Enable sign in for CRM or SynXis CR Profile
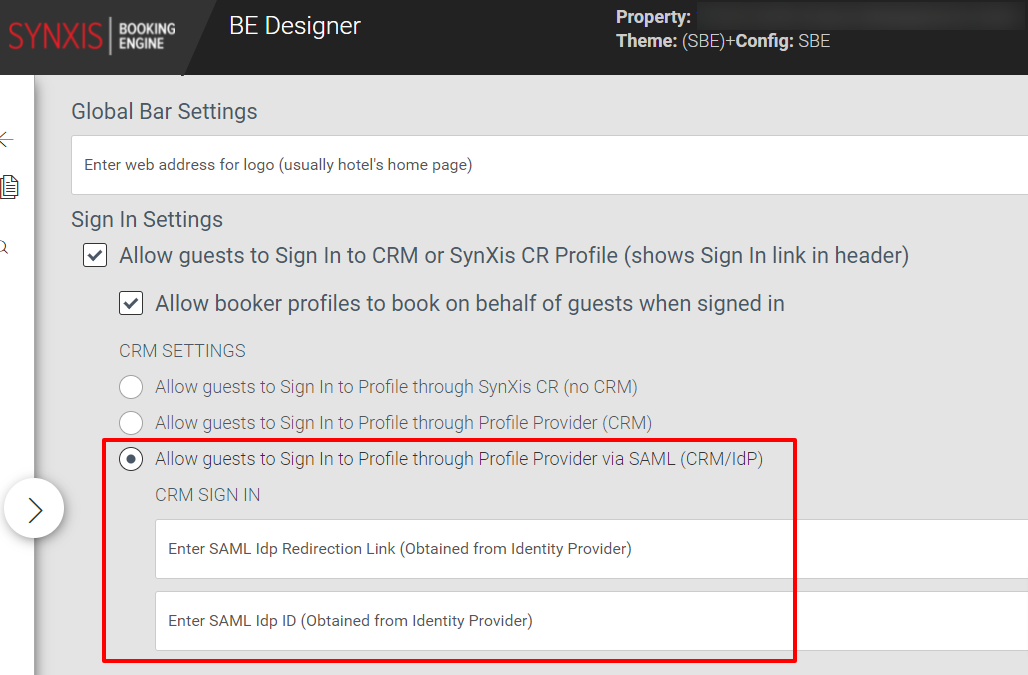The image size is (1028, 675). [94, 255]
